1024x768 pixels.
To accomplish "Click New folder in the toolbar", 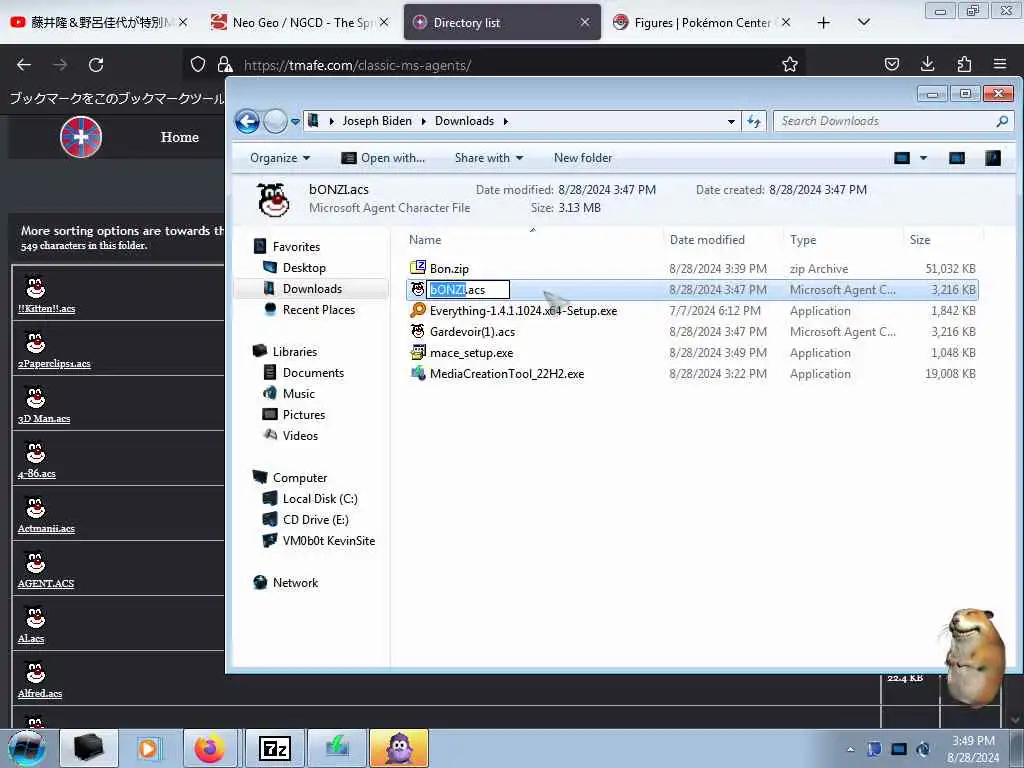I will pos(583,158).
